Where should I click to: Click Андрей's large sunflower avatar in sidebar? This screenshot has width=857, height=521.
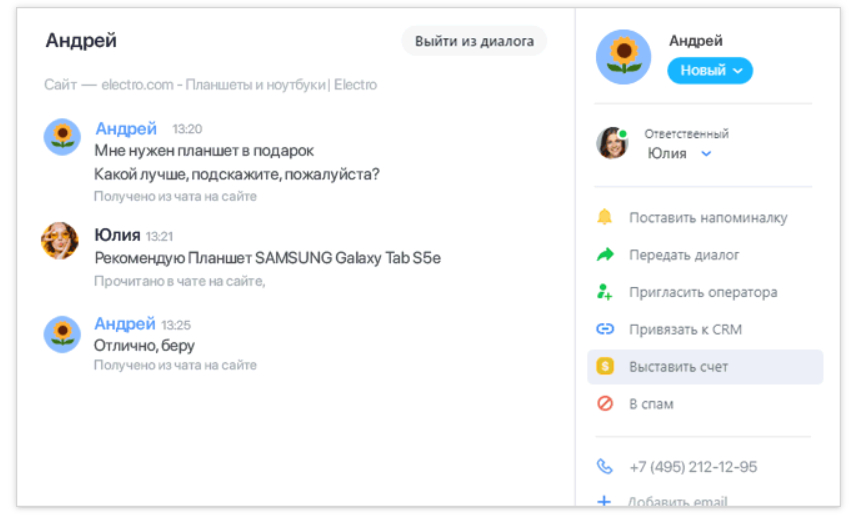pyautogui.click(x=623, y=57)
